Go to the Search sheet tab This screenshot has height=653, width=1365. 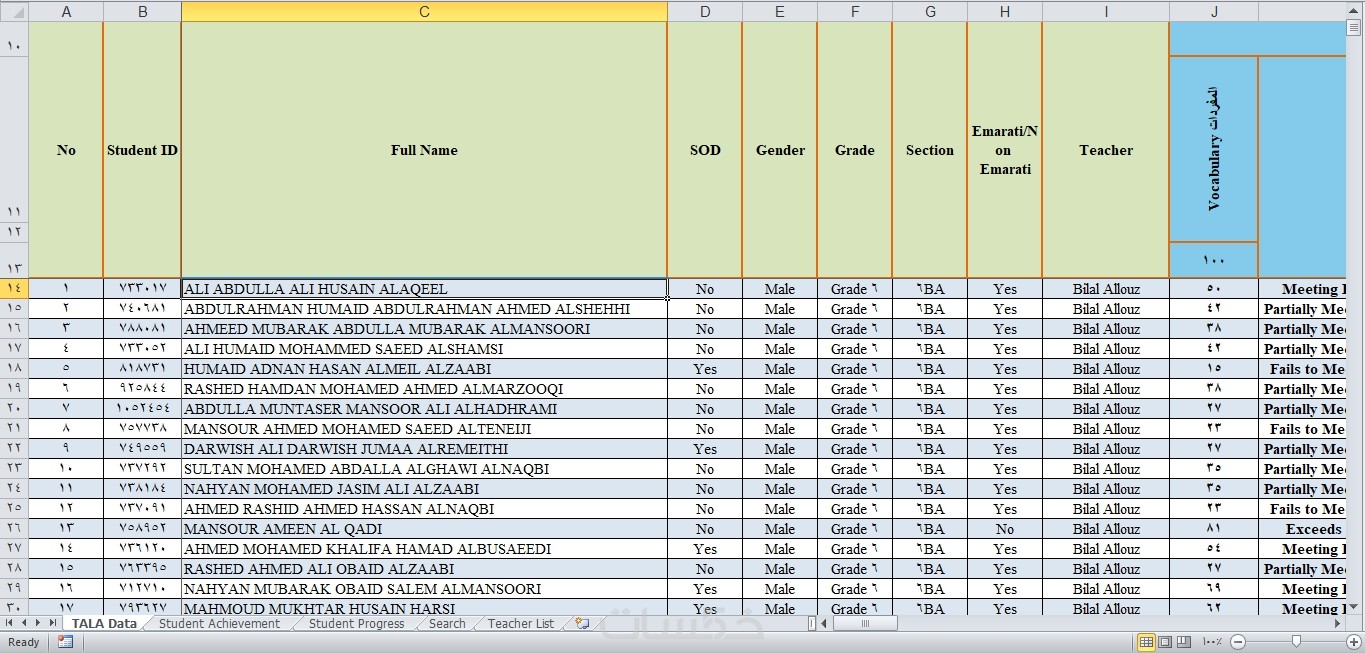point(447,623)
